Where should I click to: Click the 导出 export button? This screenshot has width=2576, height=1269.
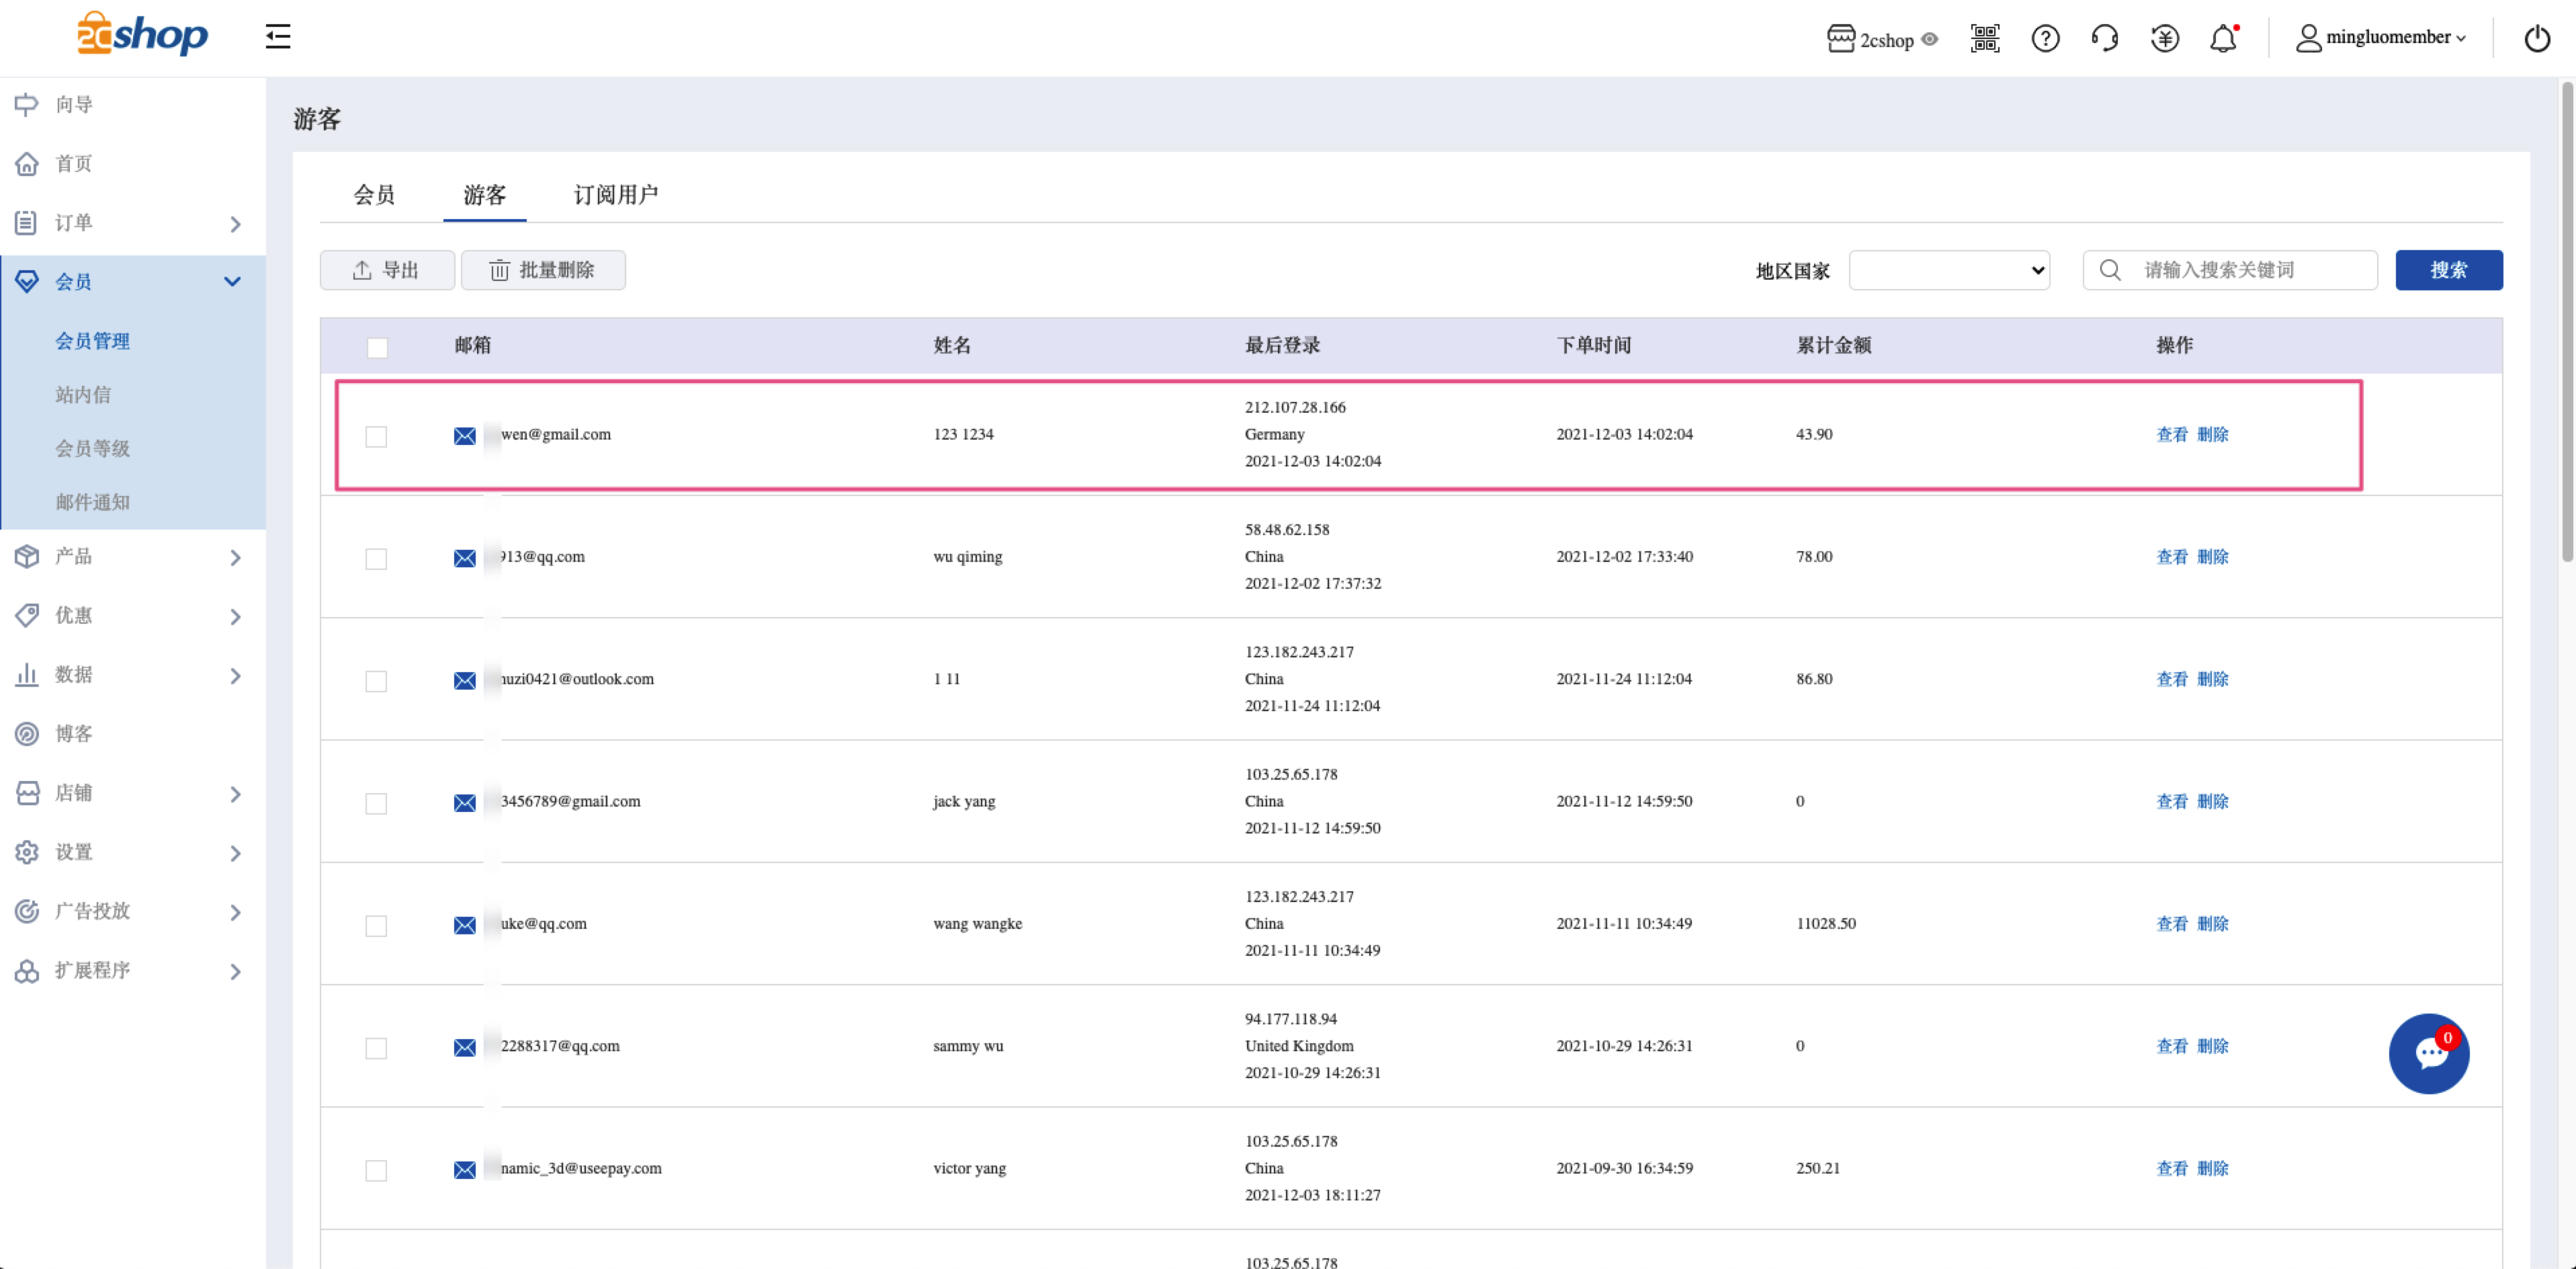(x=387, y=270)
